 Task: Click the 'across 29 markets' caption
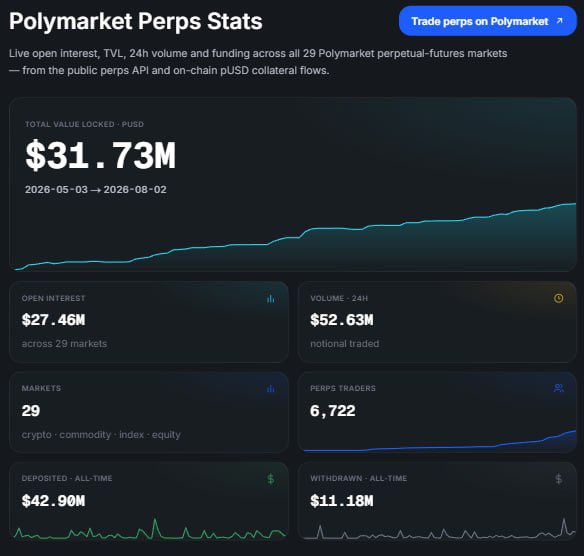(x=64, y=343)
